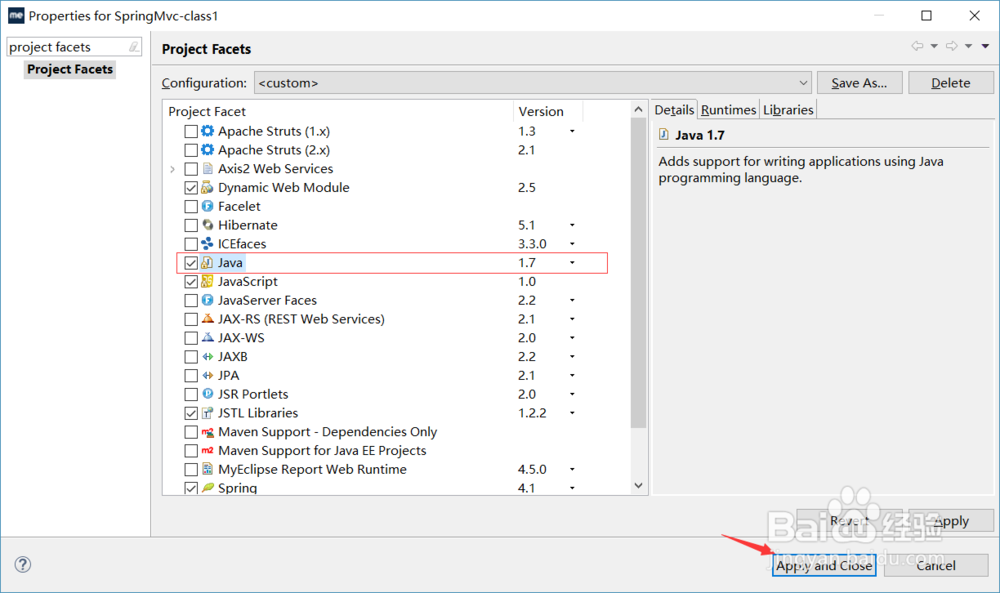1000x593 pixels.
Task: Click the Dynamic Web Module icon
Action: (208, 188)
